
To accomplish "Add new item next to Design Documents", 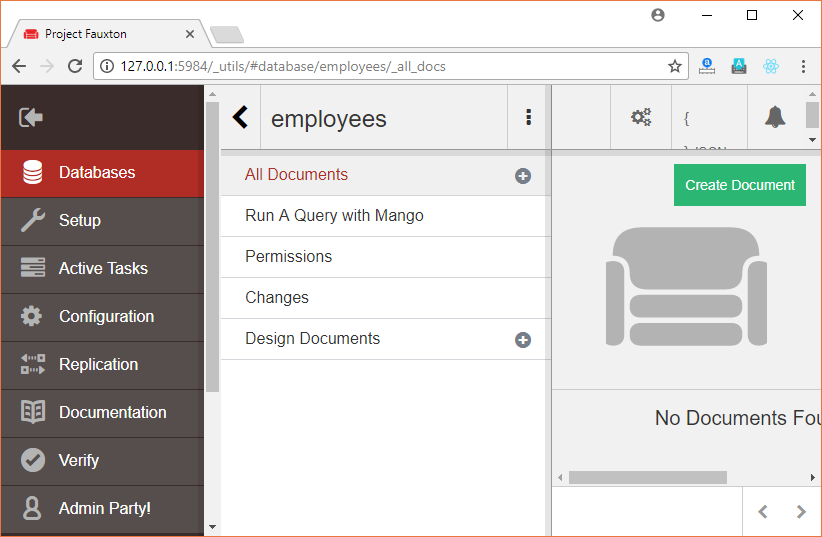I will pyautogui.click(x=523, y=340).
